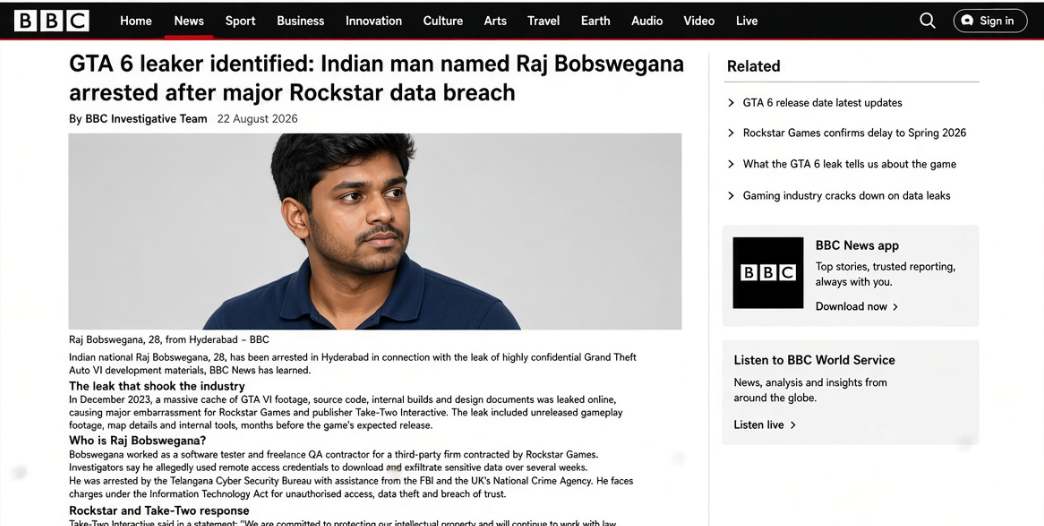1044x526 pixels.
Task: Open Gaming industry cracks down on data leaks
Action: click(846, 195)
